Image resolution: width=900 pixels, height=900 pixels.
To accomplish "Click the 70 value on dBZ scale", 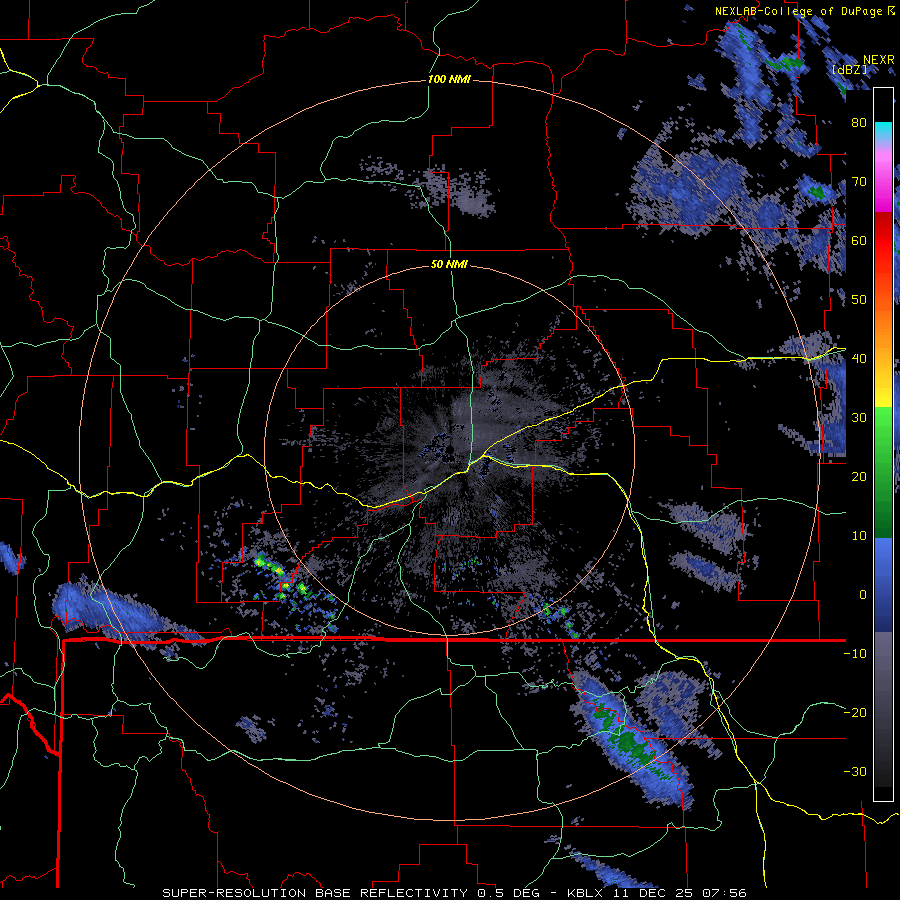I will point(859,182).
